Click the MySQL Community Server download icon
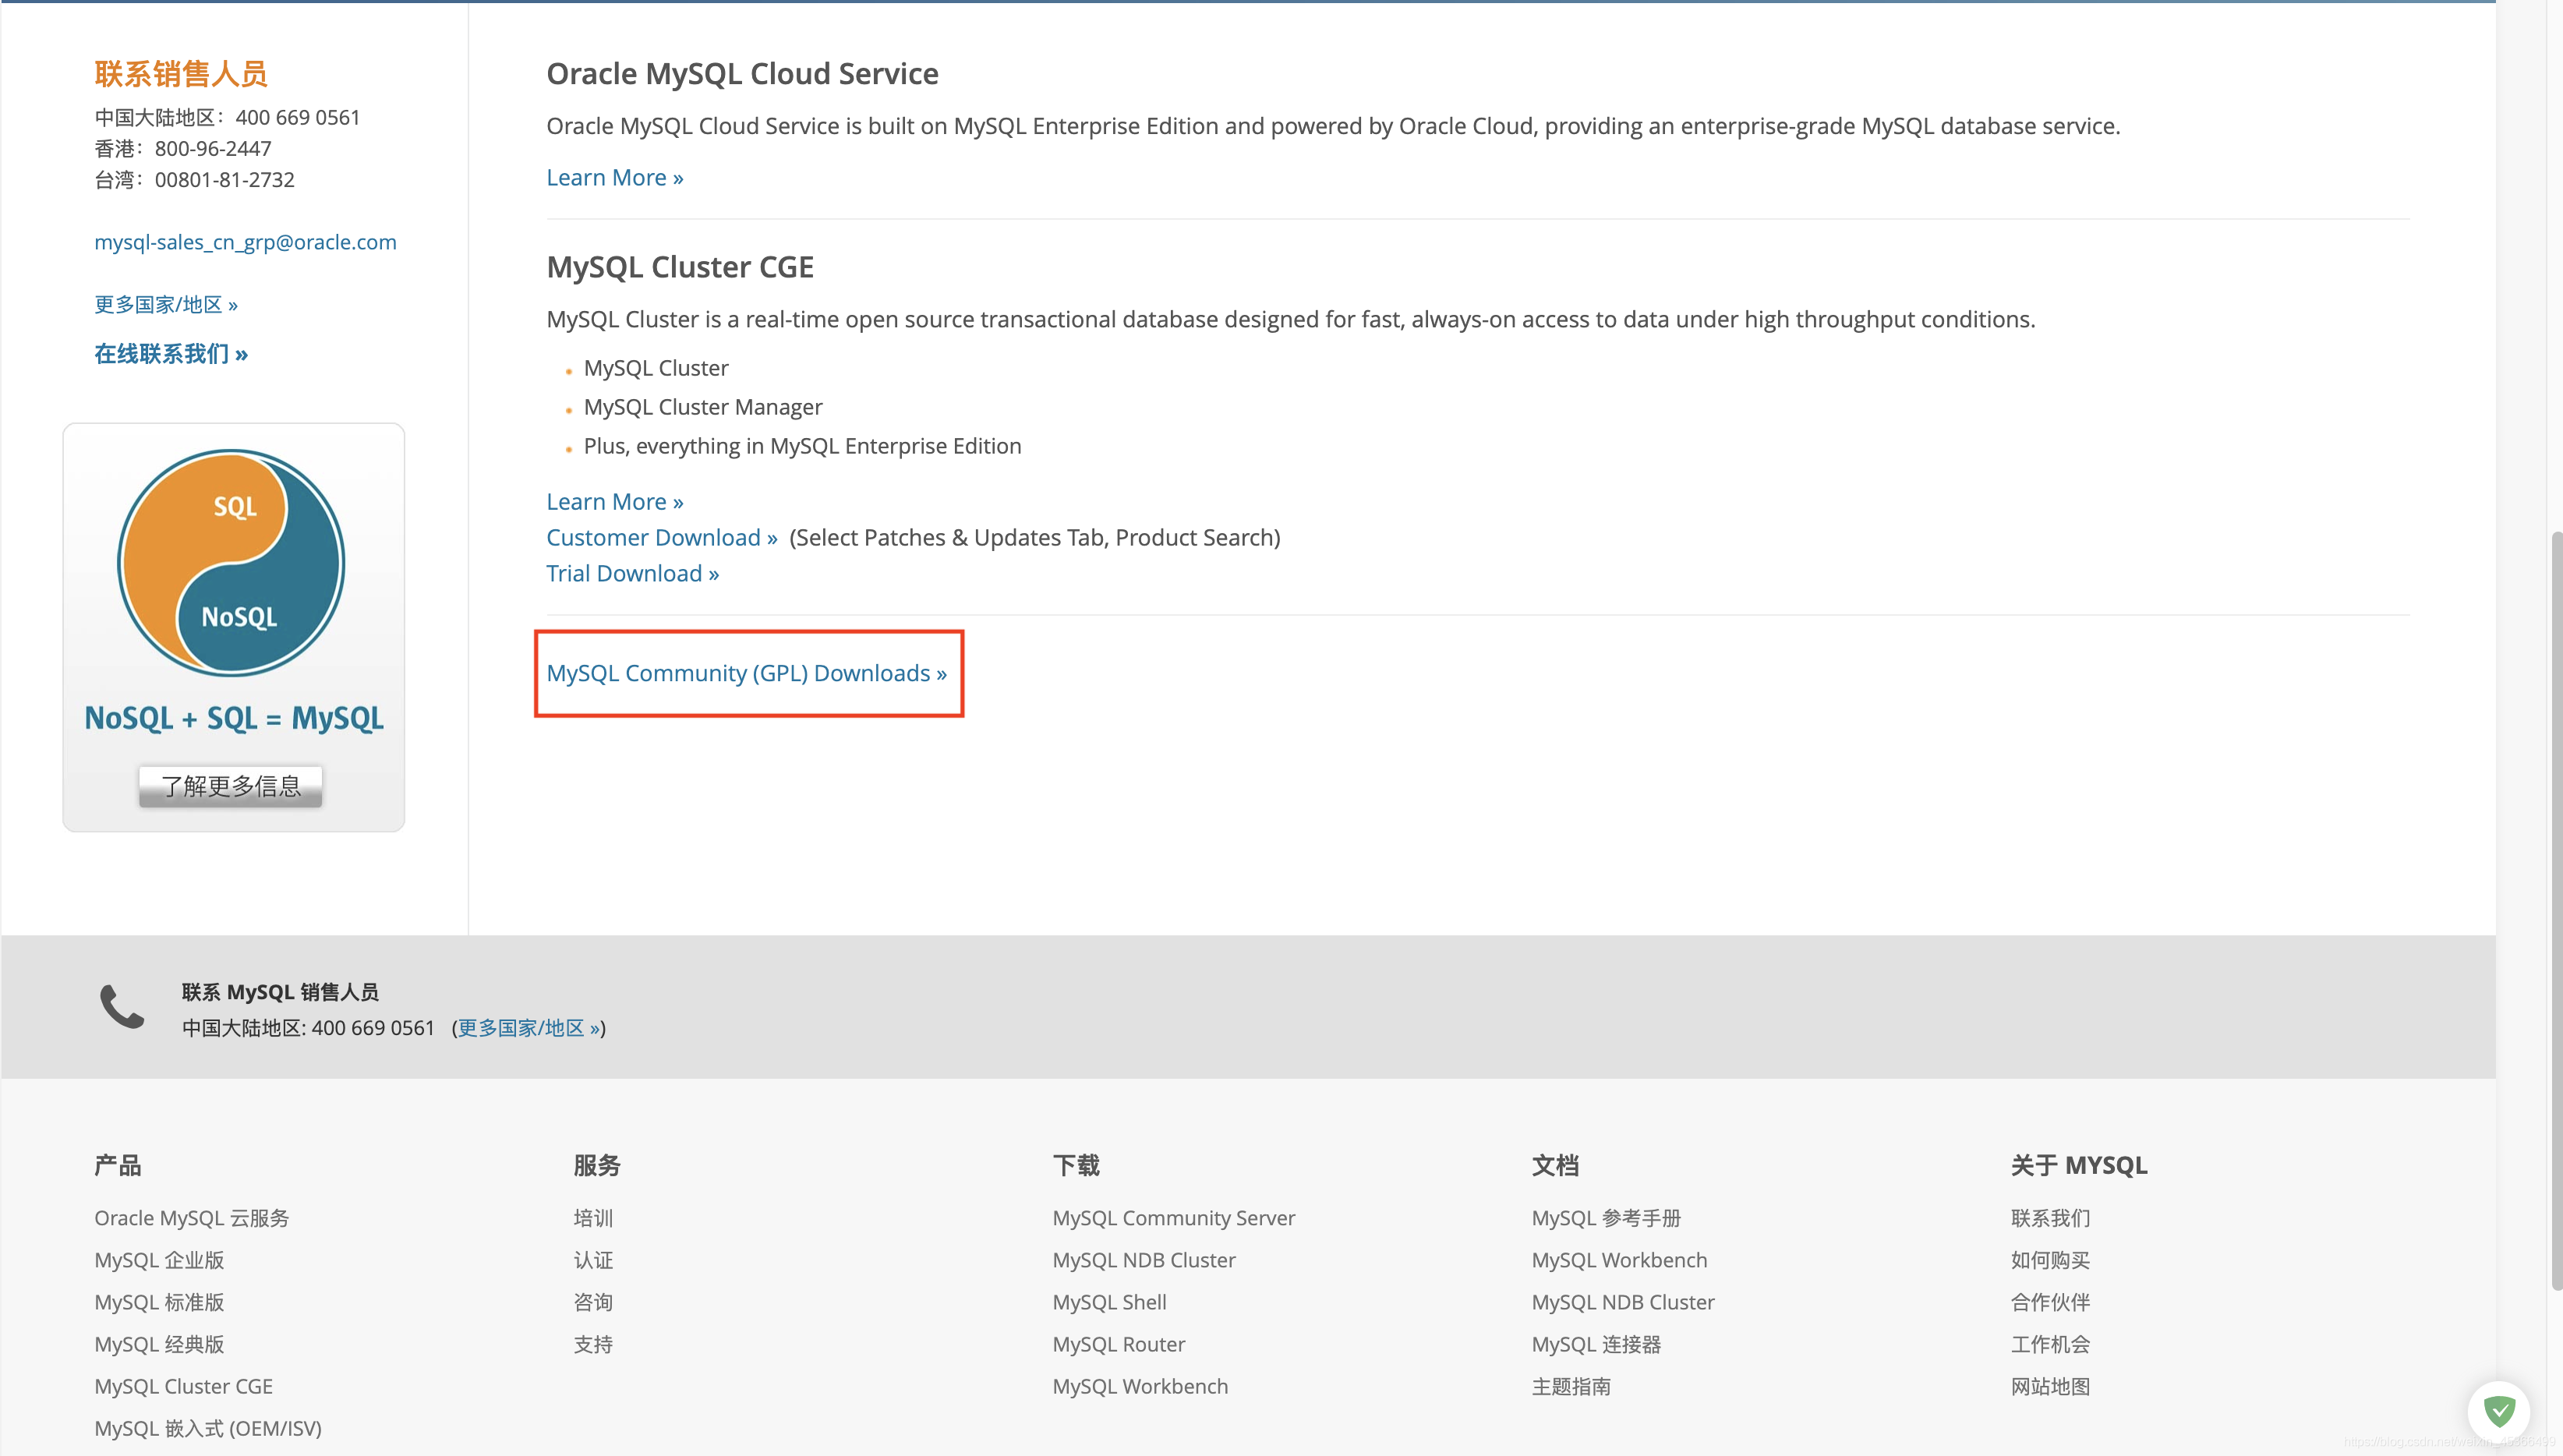2563x1456 pixels. click(x=1172, y=1217)
